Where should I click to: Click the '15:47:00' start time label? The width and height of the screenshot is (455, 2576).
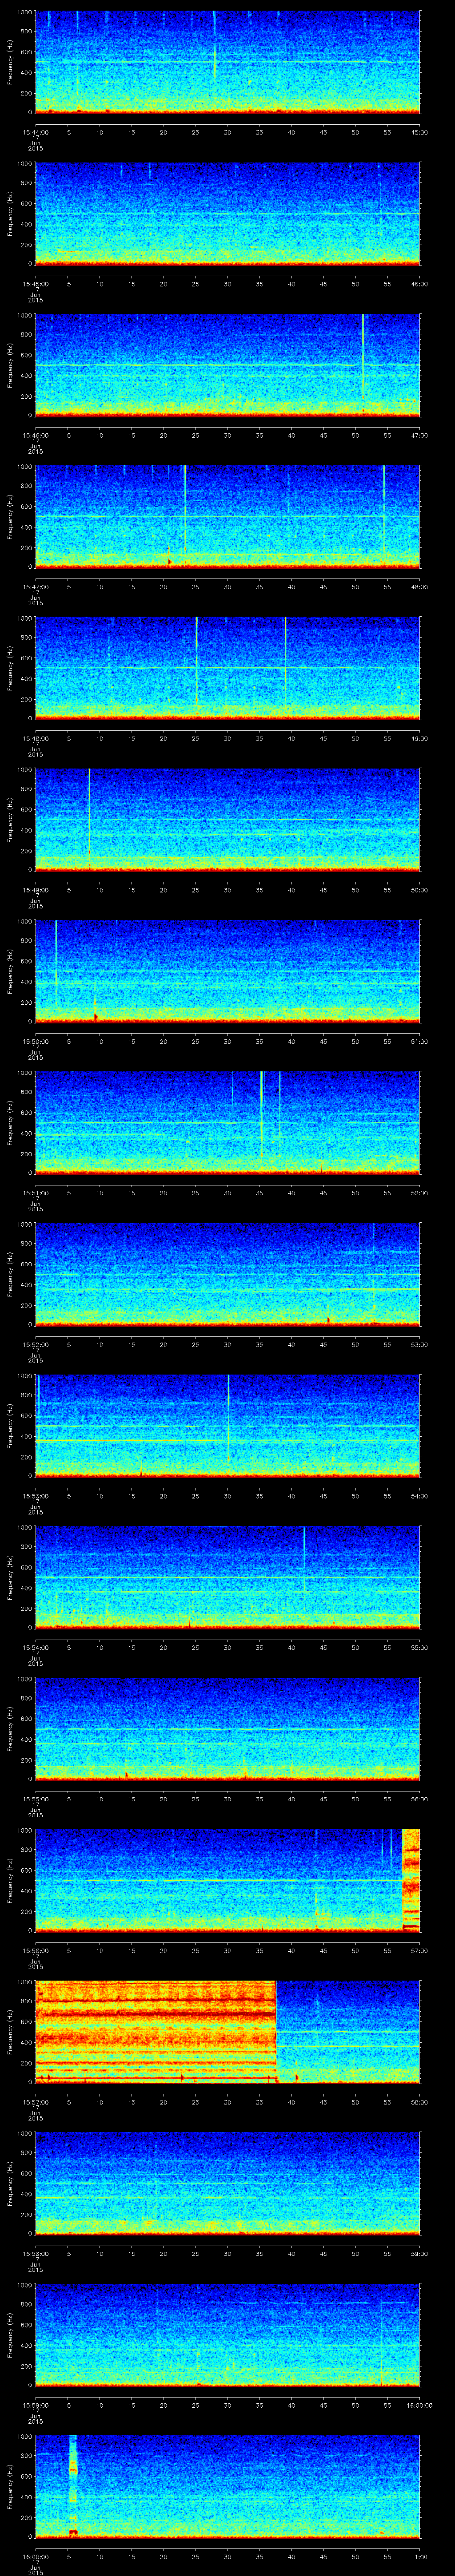click(x=35, y=586)
